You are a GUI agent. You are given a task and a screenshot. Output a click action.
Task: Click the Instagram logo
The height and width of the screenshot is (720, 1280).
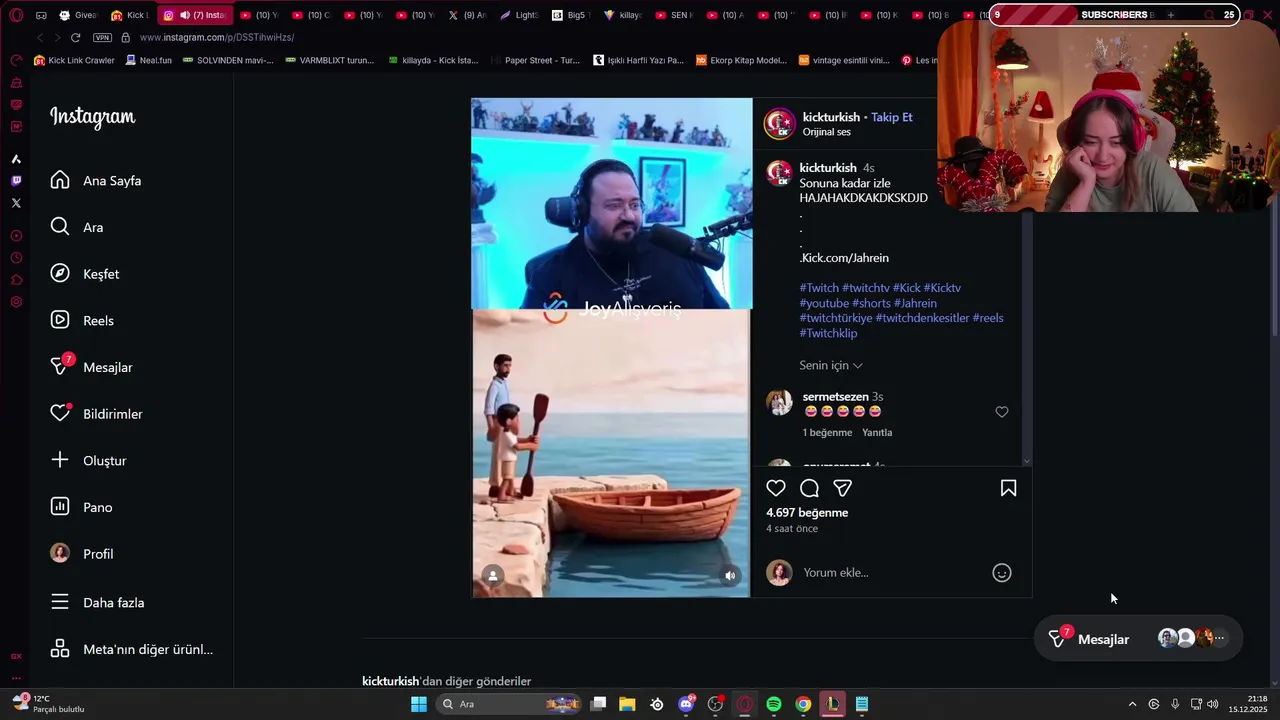[x=93, y=117]
